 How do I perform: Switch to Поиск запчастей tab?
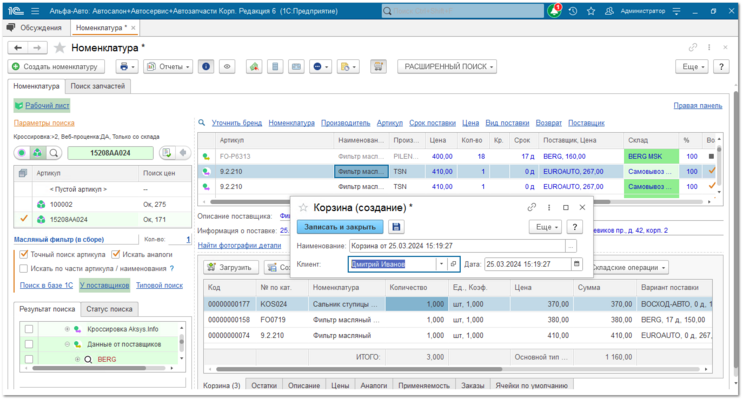(x=98, y=86)
